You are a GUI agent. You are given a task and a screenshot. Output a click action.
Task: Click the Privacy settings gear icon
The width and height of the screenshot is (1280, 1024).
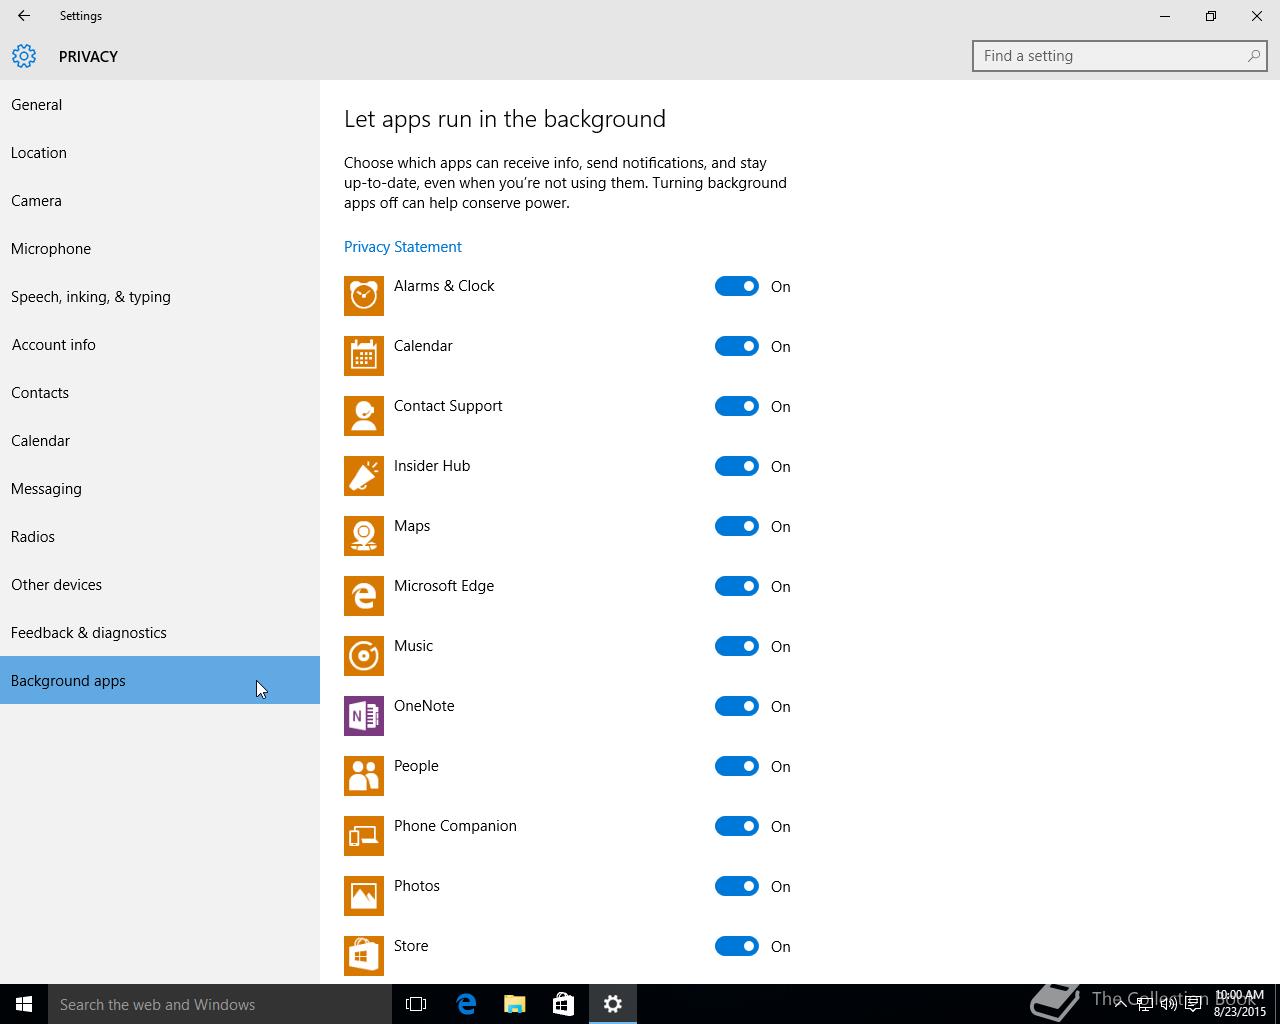24,56
